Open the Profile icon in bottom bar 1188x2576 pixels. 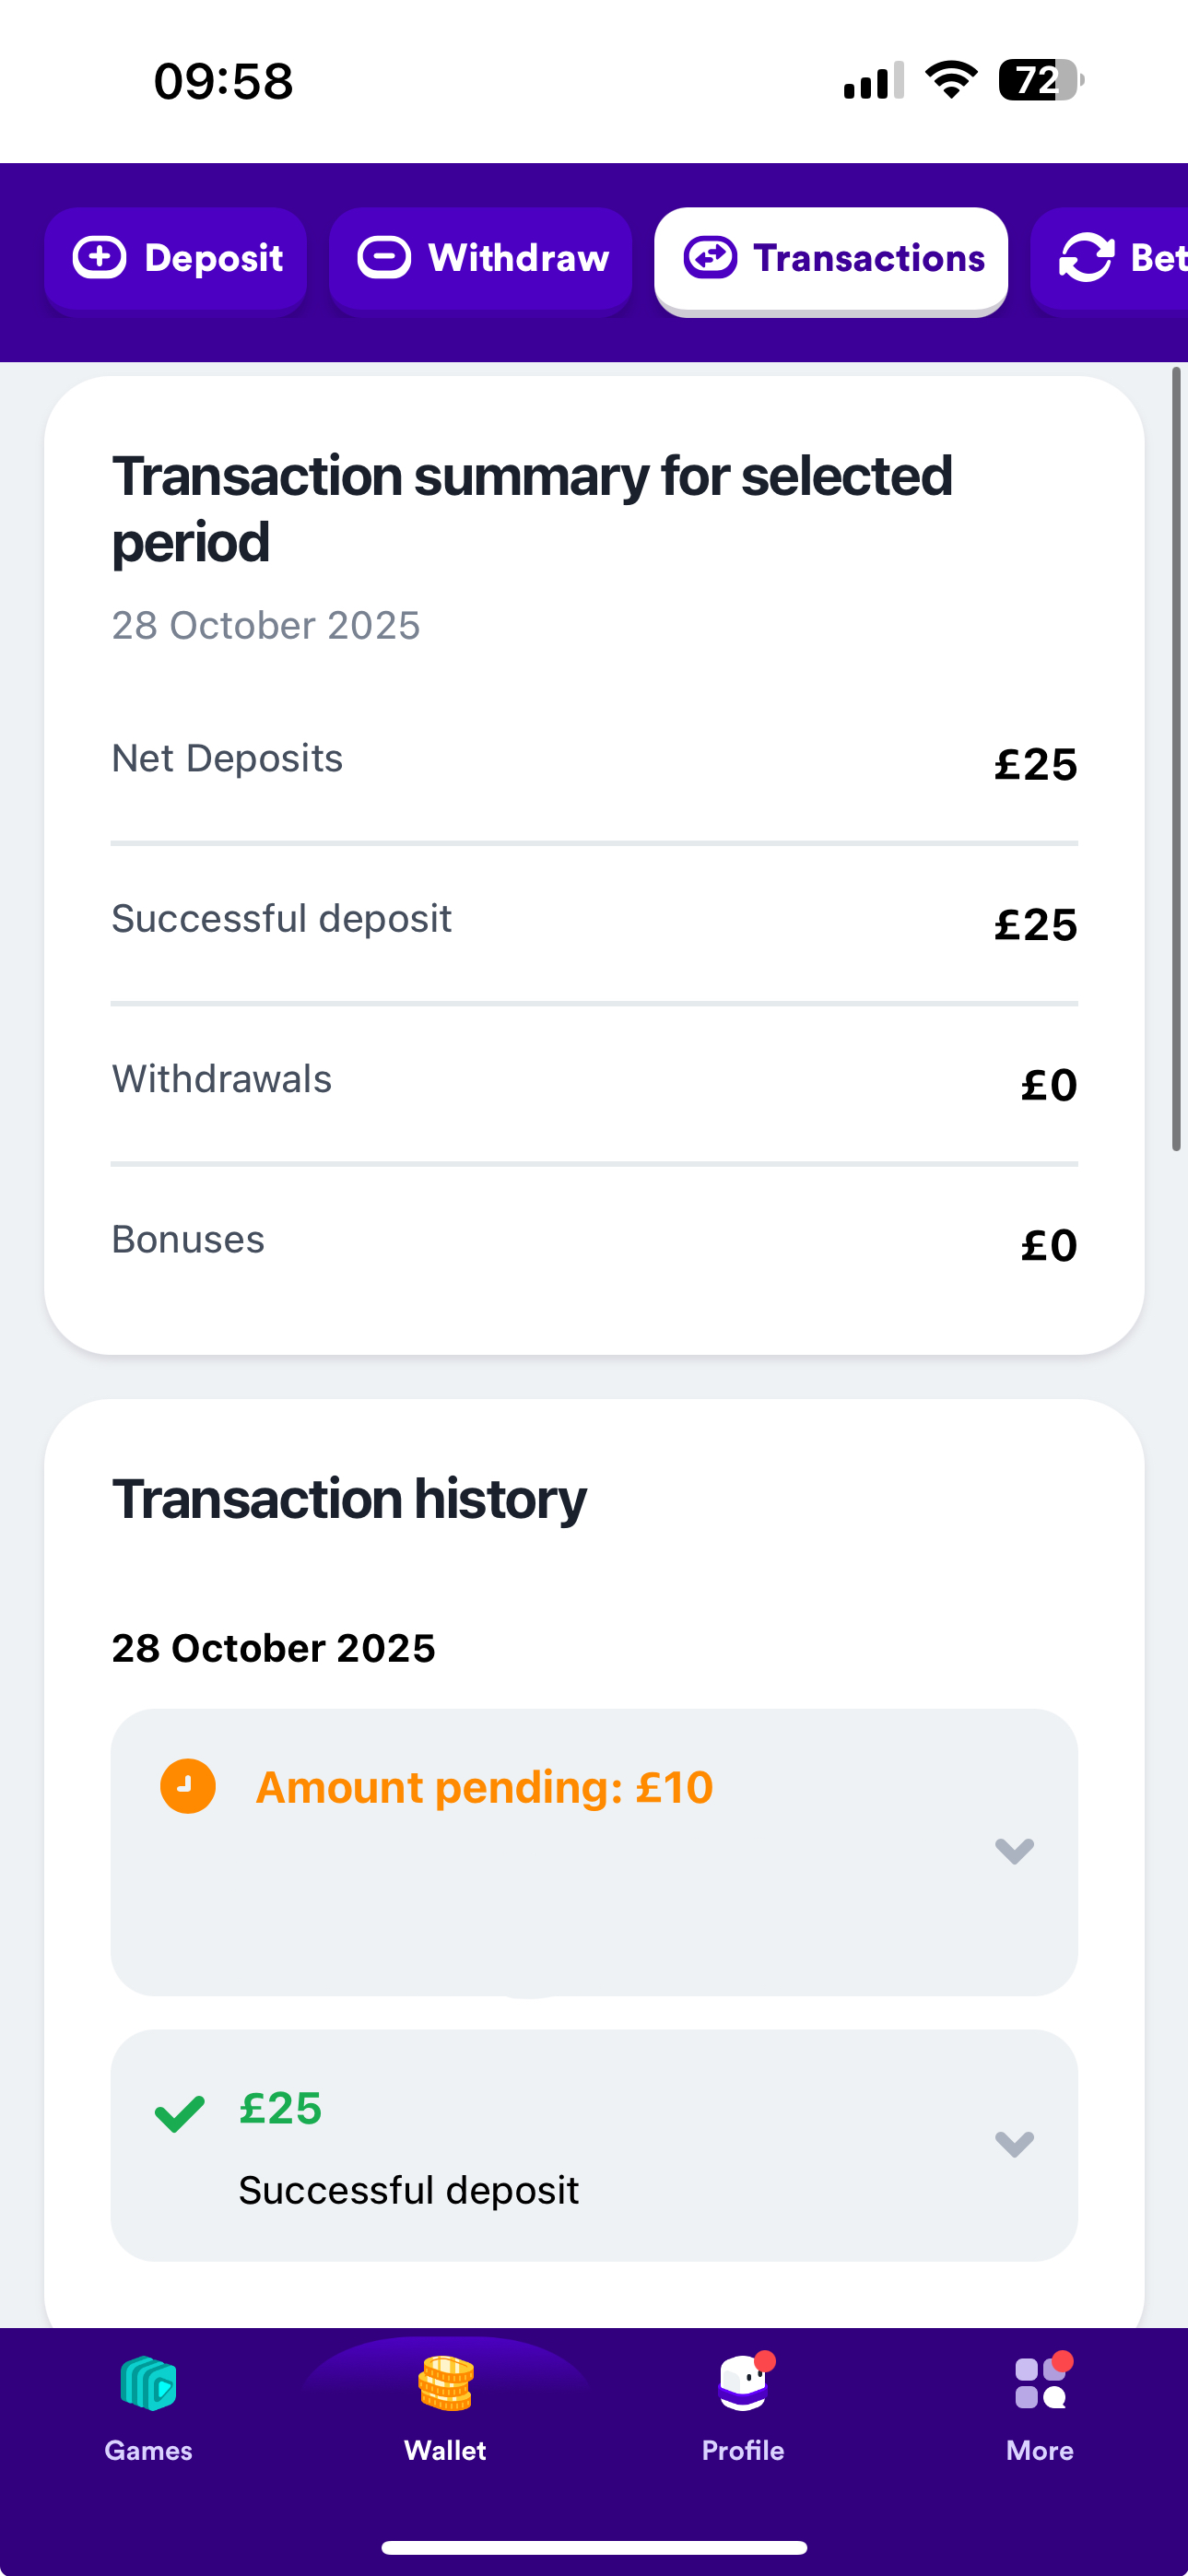743,2383
